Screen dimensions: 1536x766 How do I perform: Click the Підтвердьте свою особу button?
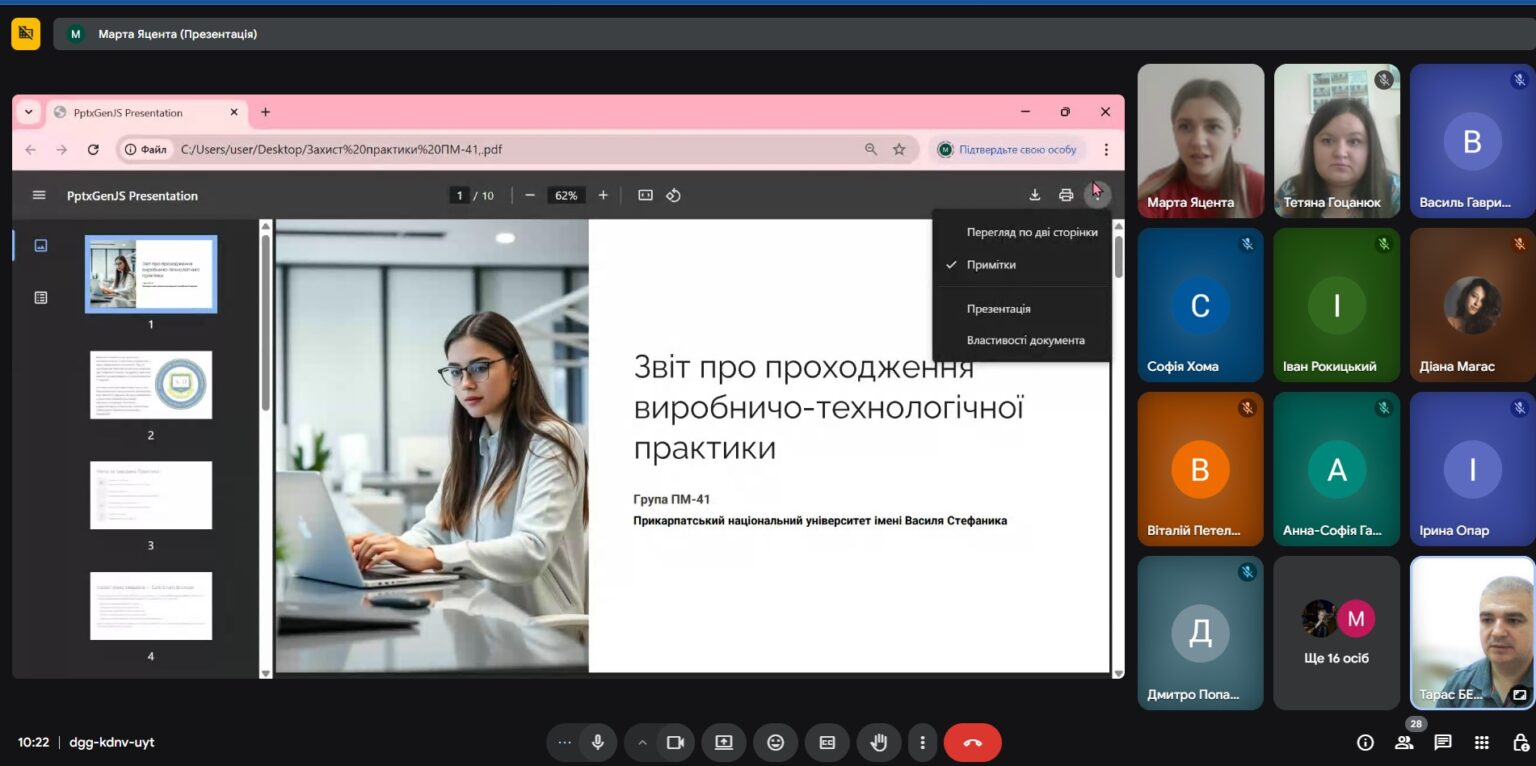point(1007,149)
